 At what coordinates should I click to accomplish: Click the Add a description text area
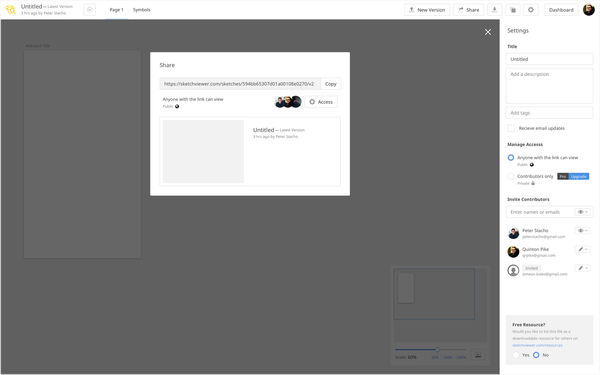(549, 86)
